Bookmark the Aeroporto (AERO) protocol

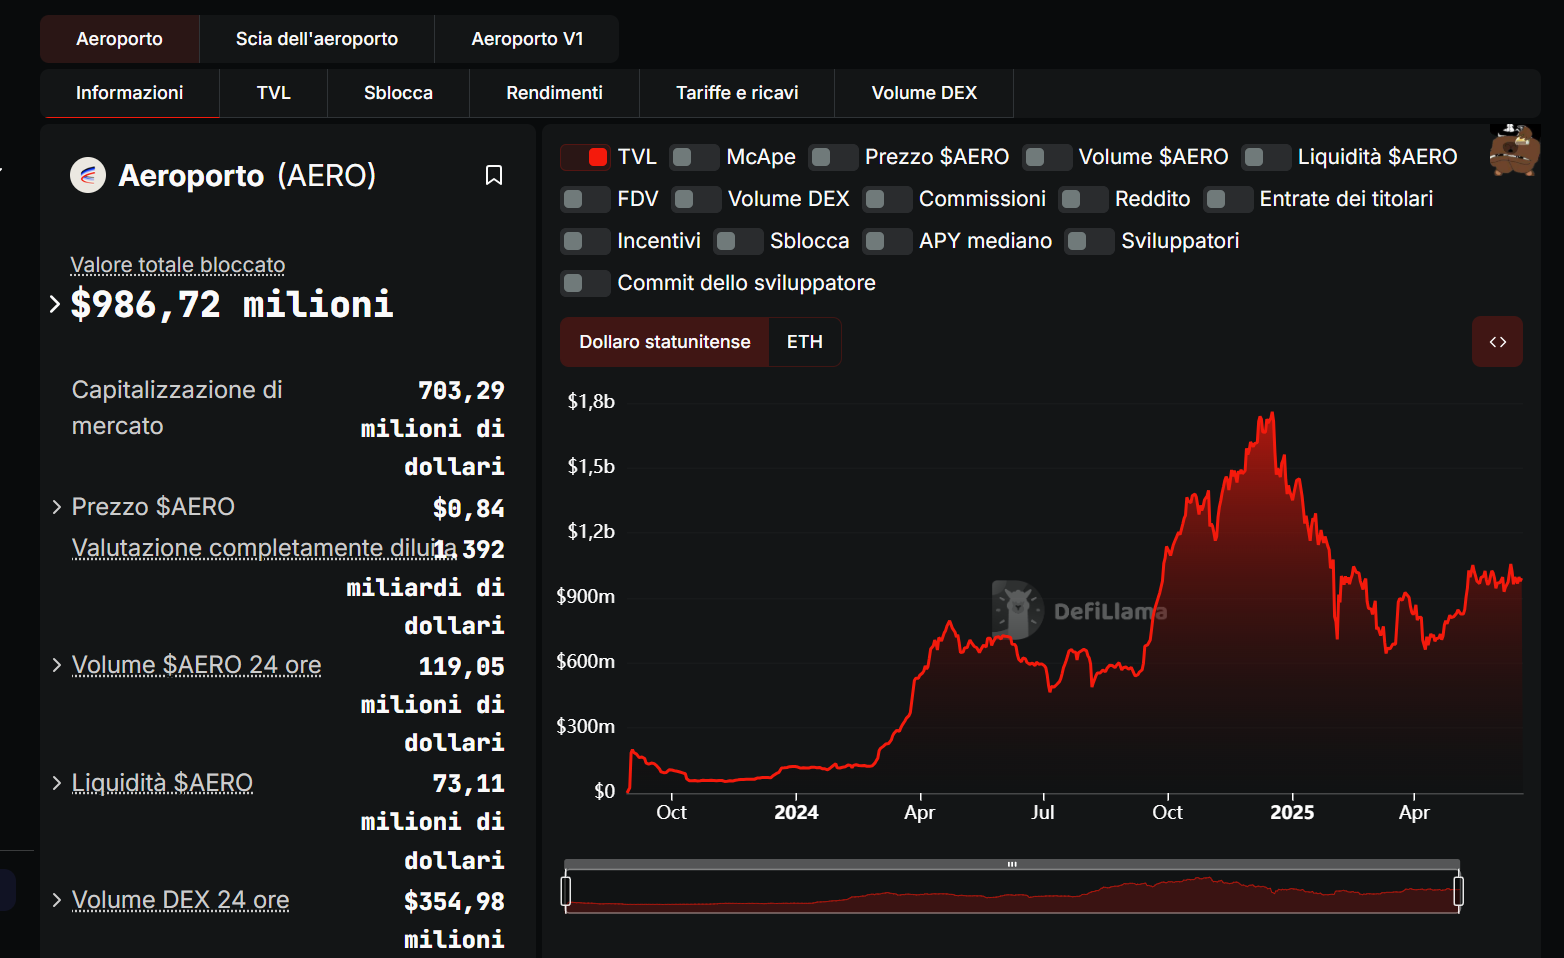[x=493, y=175]
